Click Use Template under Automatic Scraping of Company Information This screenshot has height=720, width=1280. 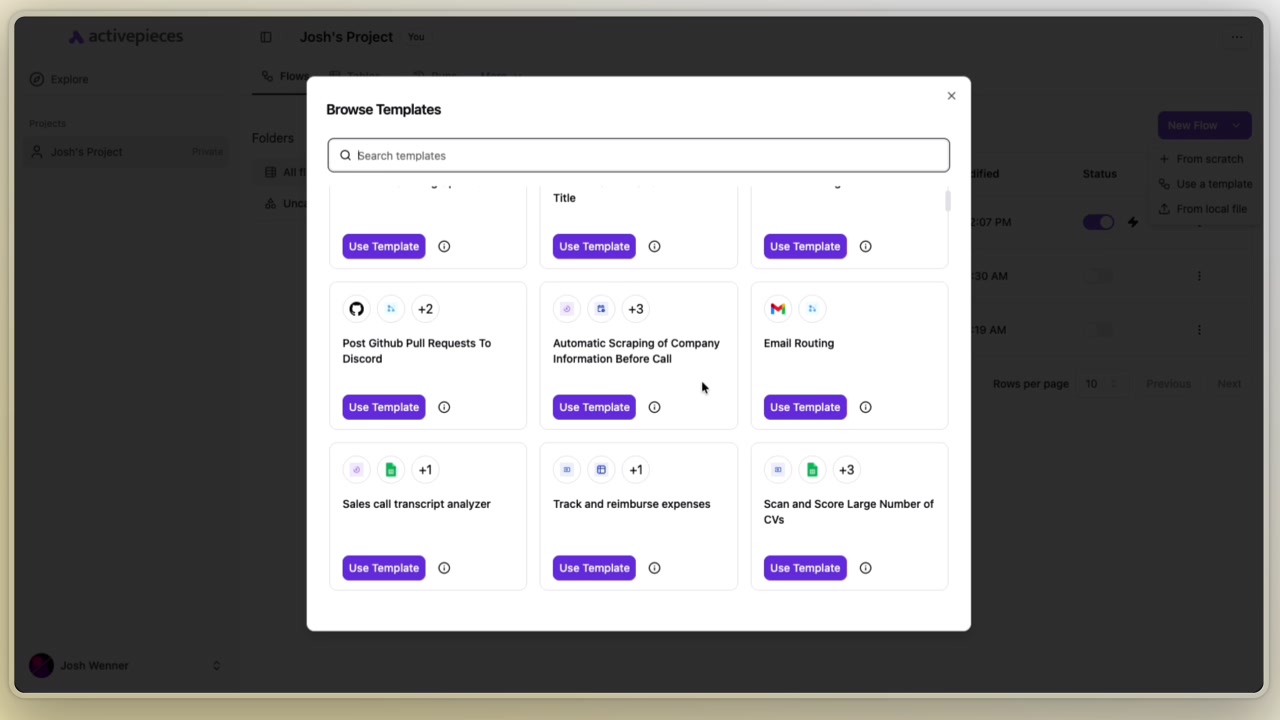tap(594, 407)
